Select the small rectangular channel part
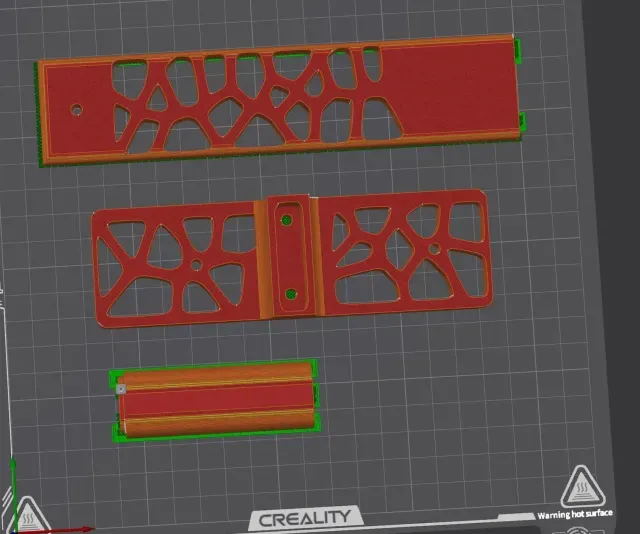 click(x=215, y=401)
